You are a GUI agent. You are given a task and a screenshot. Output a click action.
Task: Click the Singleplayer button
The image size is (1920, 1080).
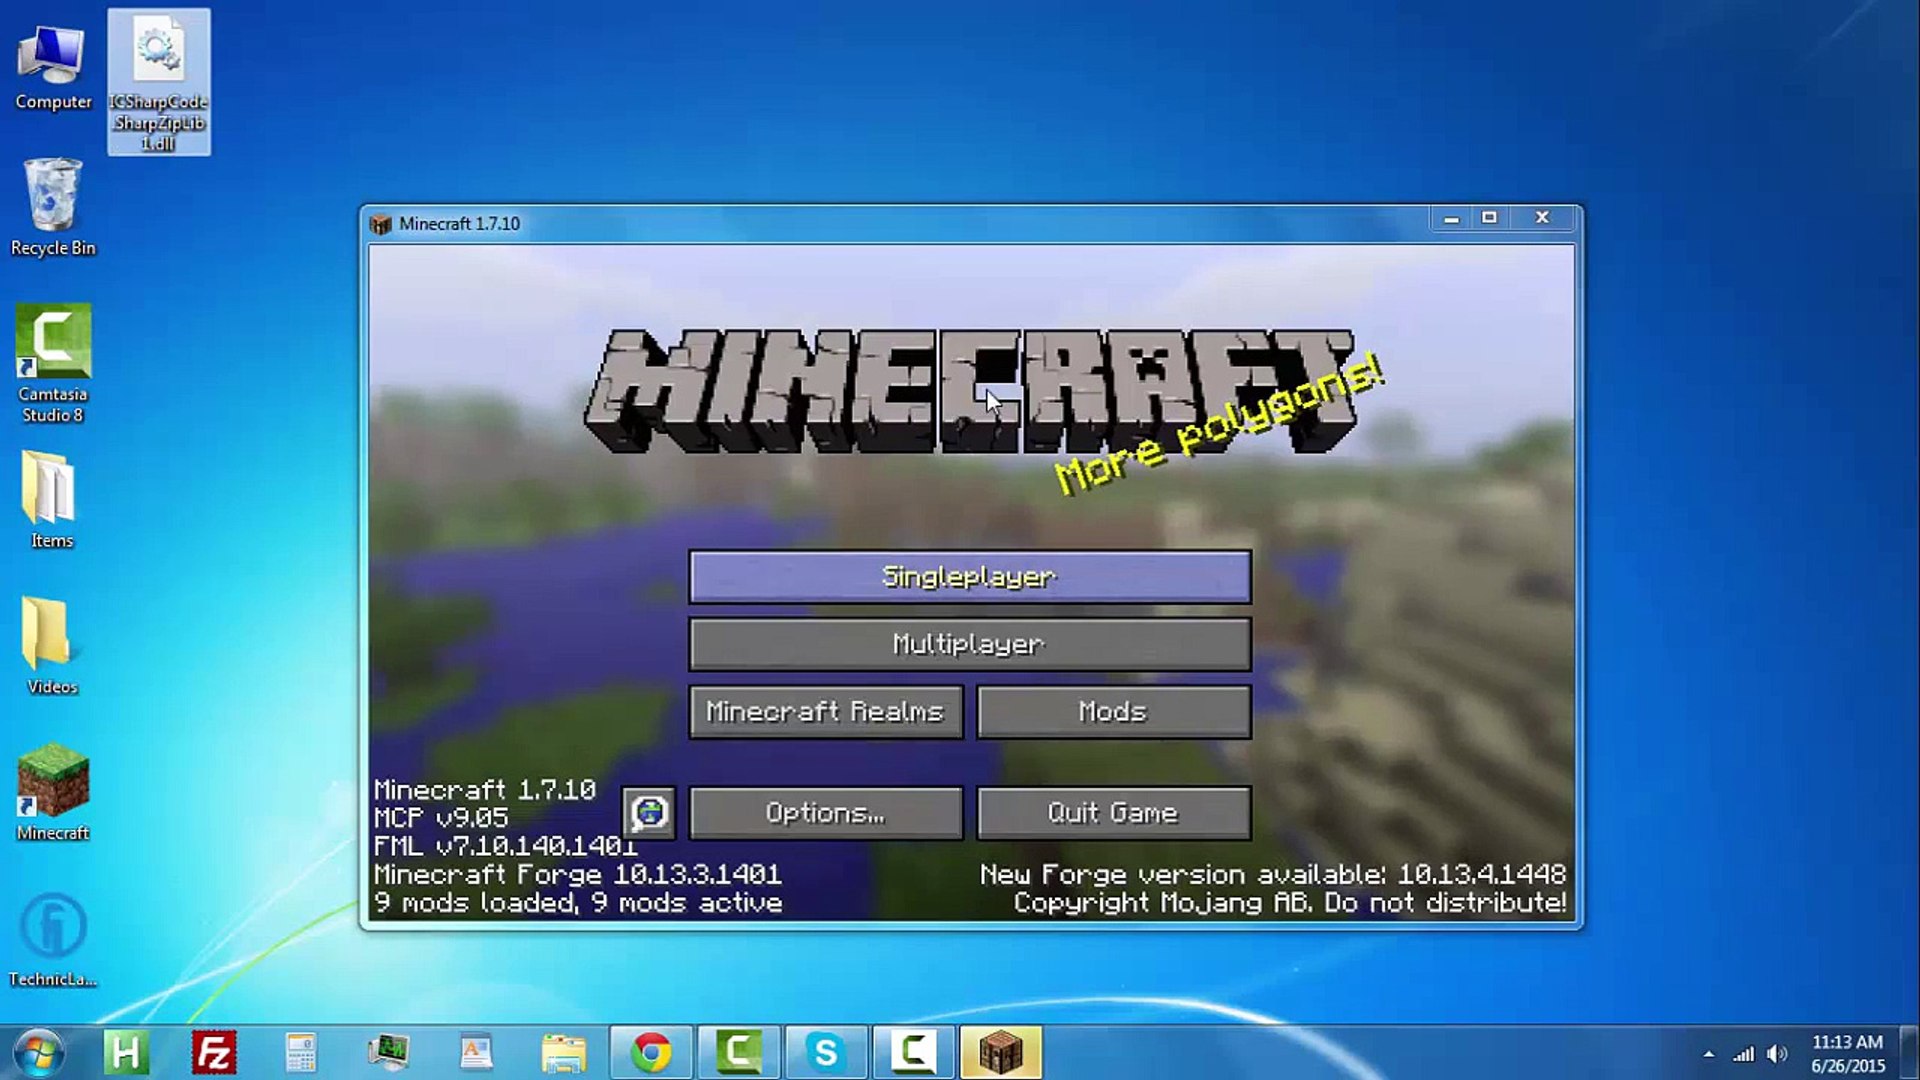[x=969, y=577]
